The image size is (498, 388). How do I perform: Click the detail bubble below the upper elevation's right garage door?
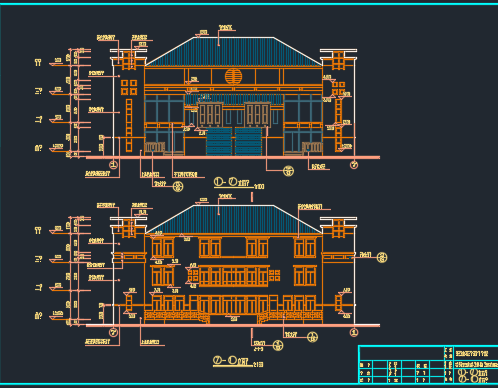point(289,171)
